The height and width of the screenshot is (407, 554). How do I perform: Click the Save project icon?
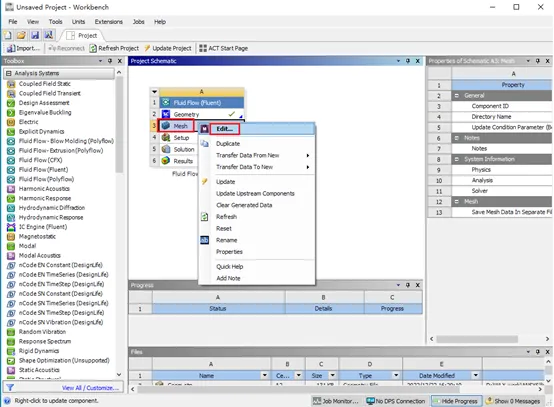point(35,35)
